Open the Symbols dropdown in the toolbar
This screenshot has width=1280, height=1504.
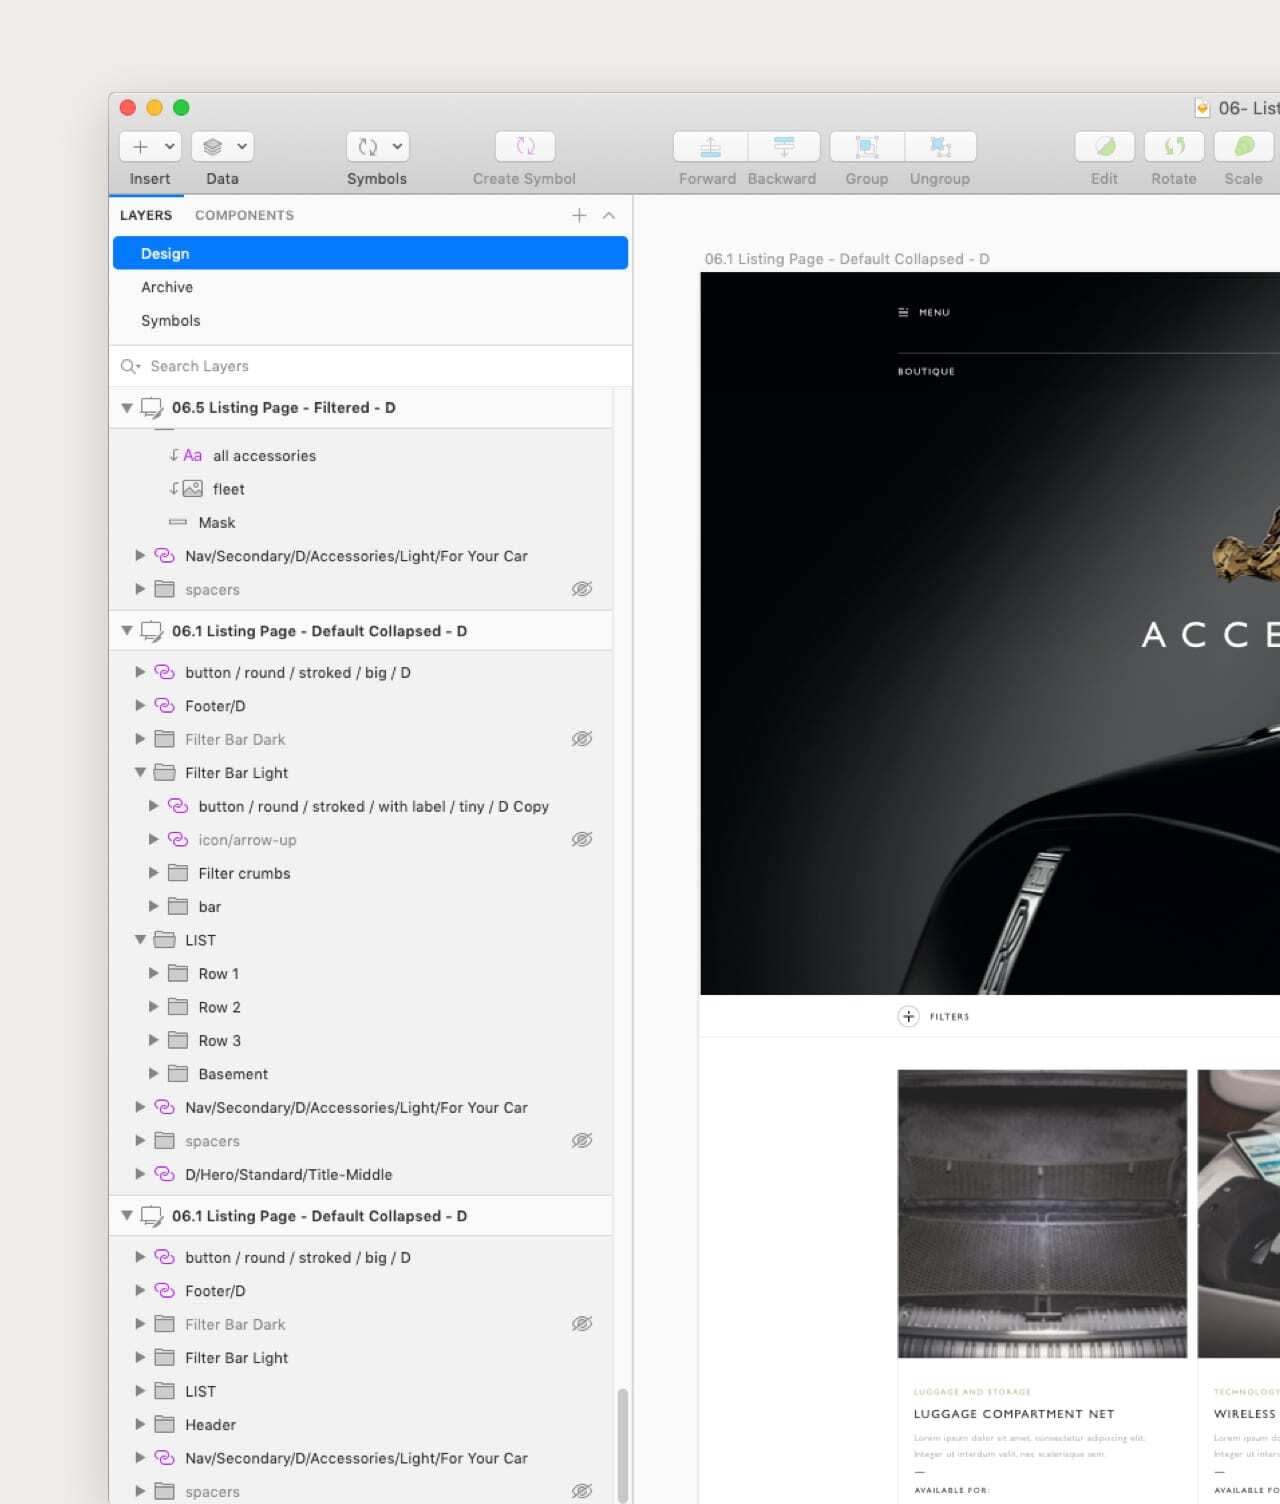click(x=377, y=147)
